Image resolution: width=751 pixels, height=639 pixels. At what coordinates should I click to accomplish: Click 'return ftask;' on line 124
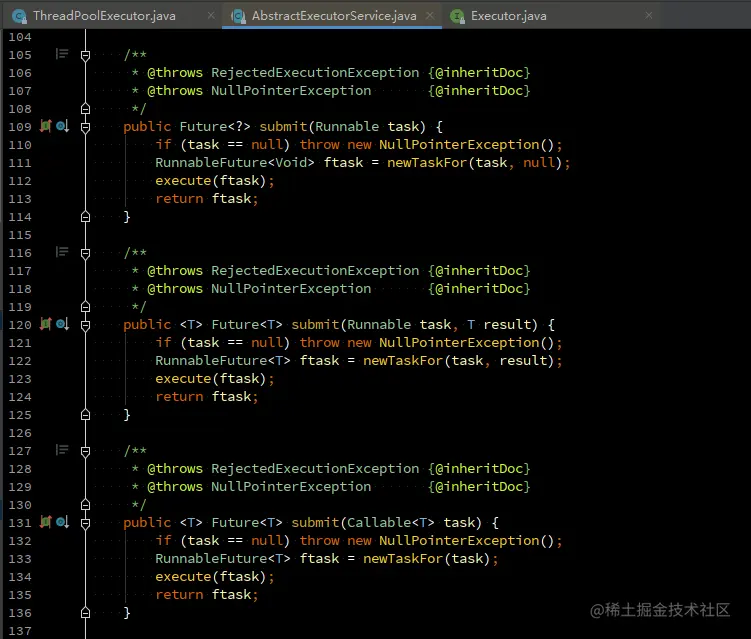(x=207, y=397)
